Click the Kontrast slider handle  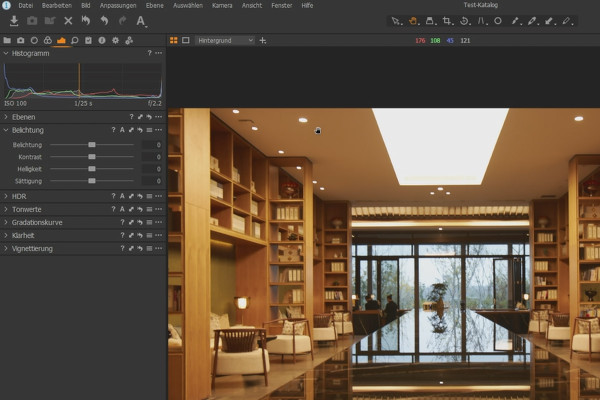(x=92, y=157)
